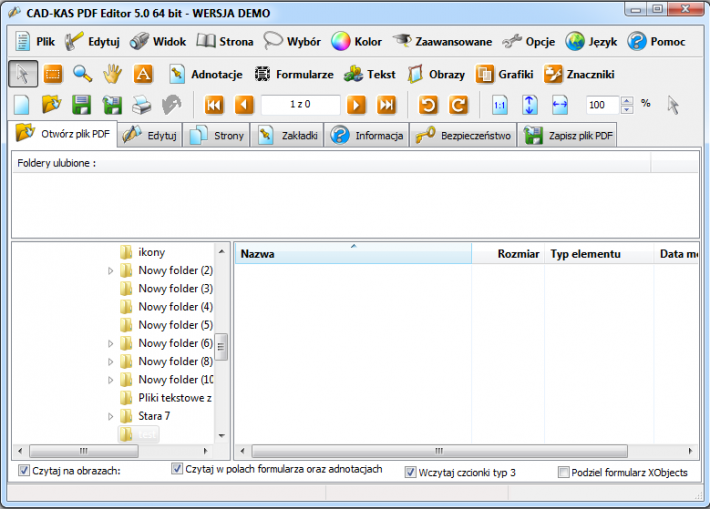
Task: Switch to the Bezpieczeństwo tab
Action: (x=463, y=135)
